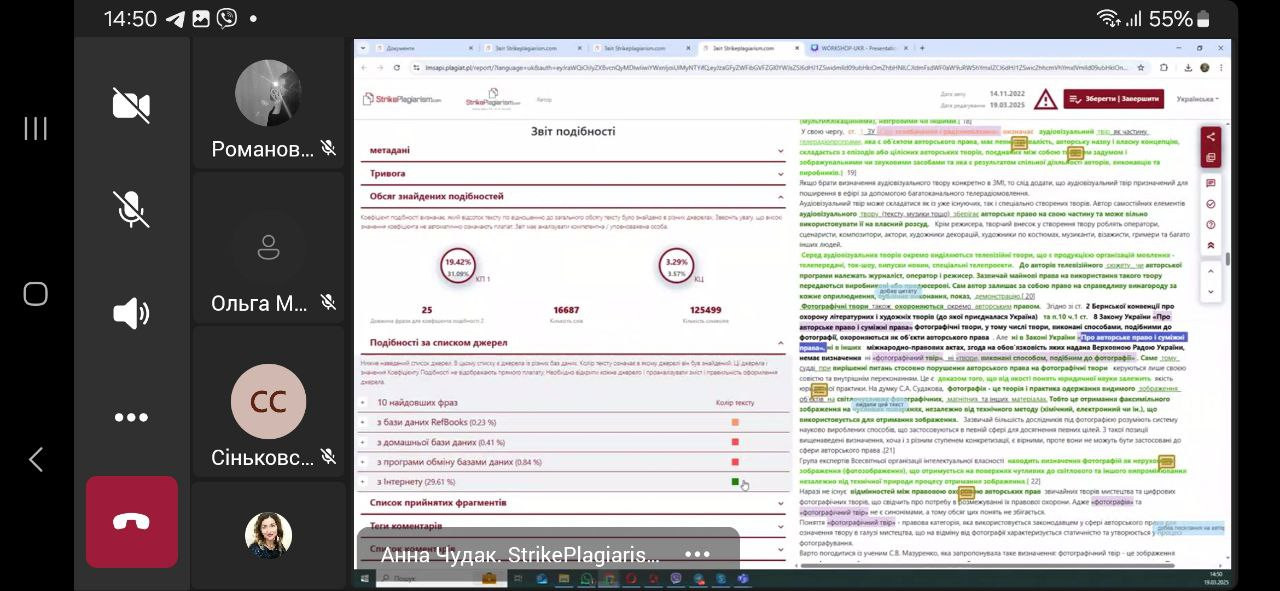Open a new browser tab with plus

pyautogui.click(x=922, y=48)
